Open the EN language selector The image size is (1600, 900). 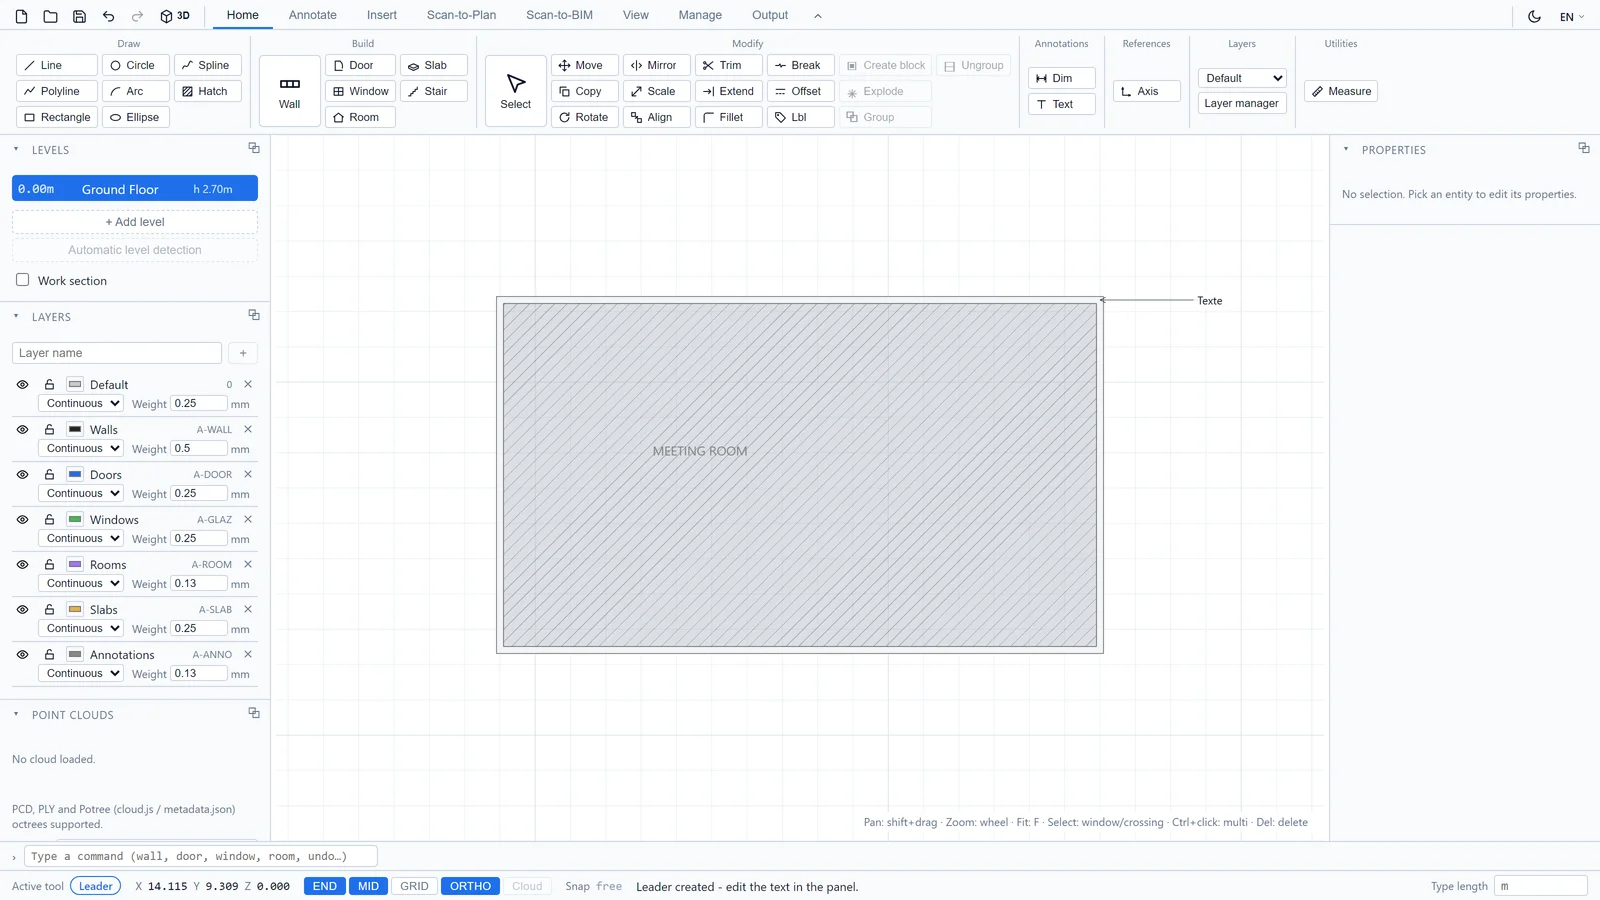tap(1572, 17)
